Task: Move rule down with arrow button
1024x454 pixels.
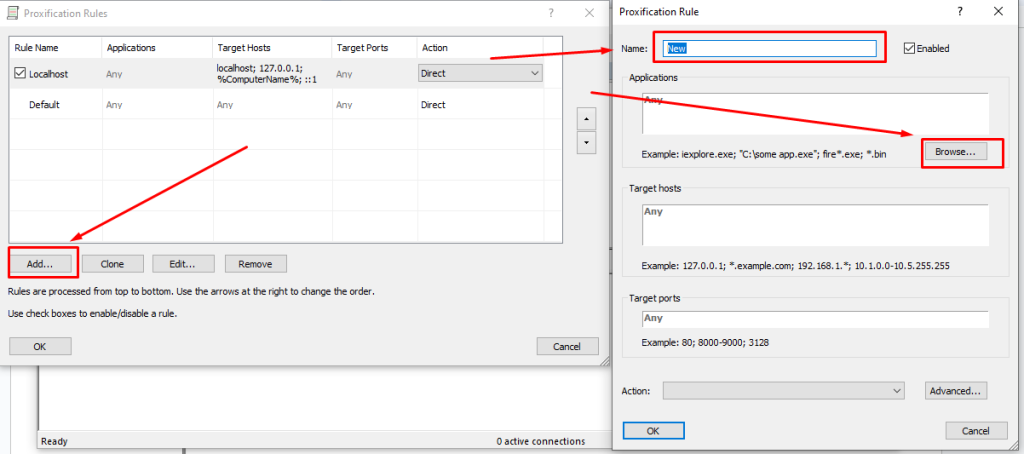Action: (586, 142)
